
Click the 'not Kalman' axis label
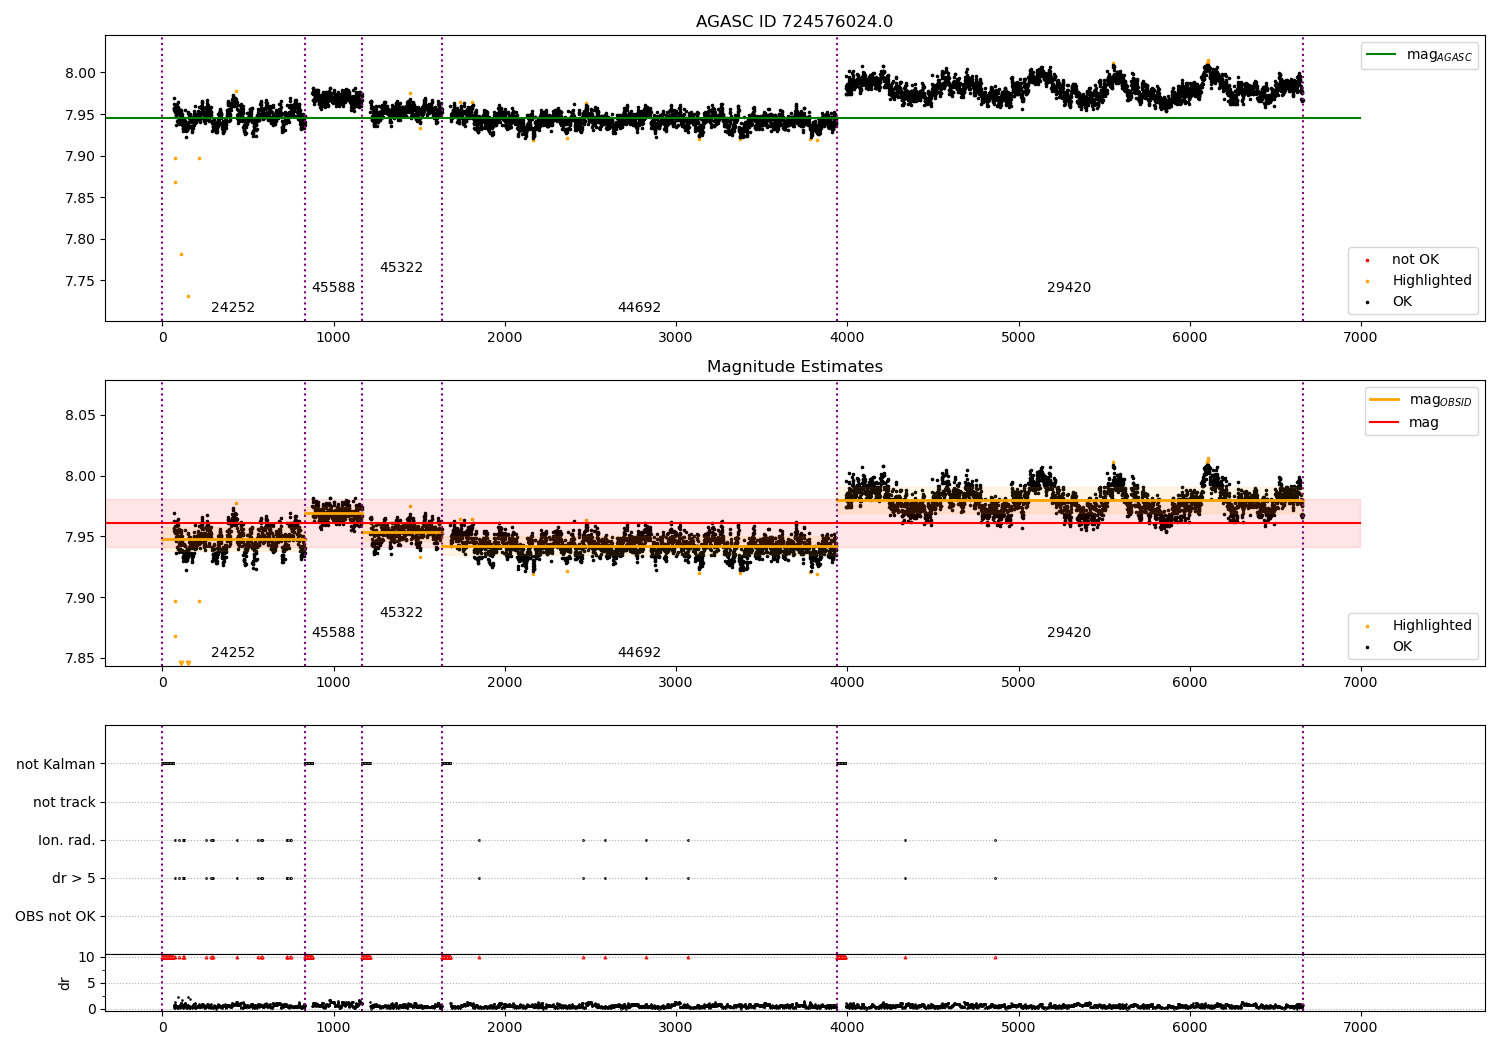click(x=56, y=764)
